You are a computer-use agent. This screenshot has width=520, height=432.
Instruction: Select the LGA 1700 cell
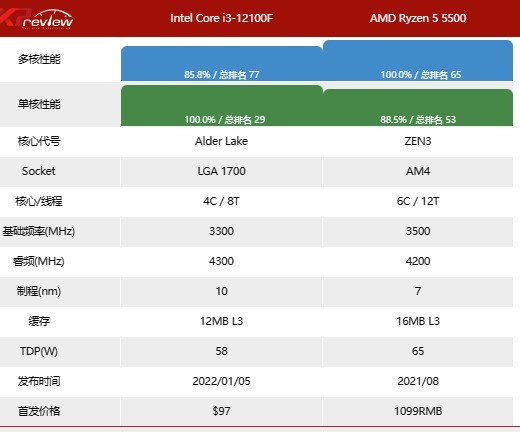pos(221,171)
